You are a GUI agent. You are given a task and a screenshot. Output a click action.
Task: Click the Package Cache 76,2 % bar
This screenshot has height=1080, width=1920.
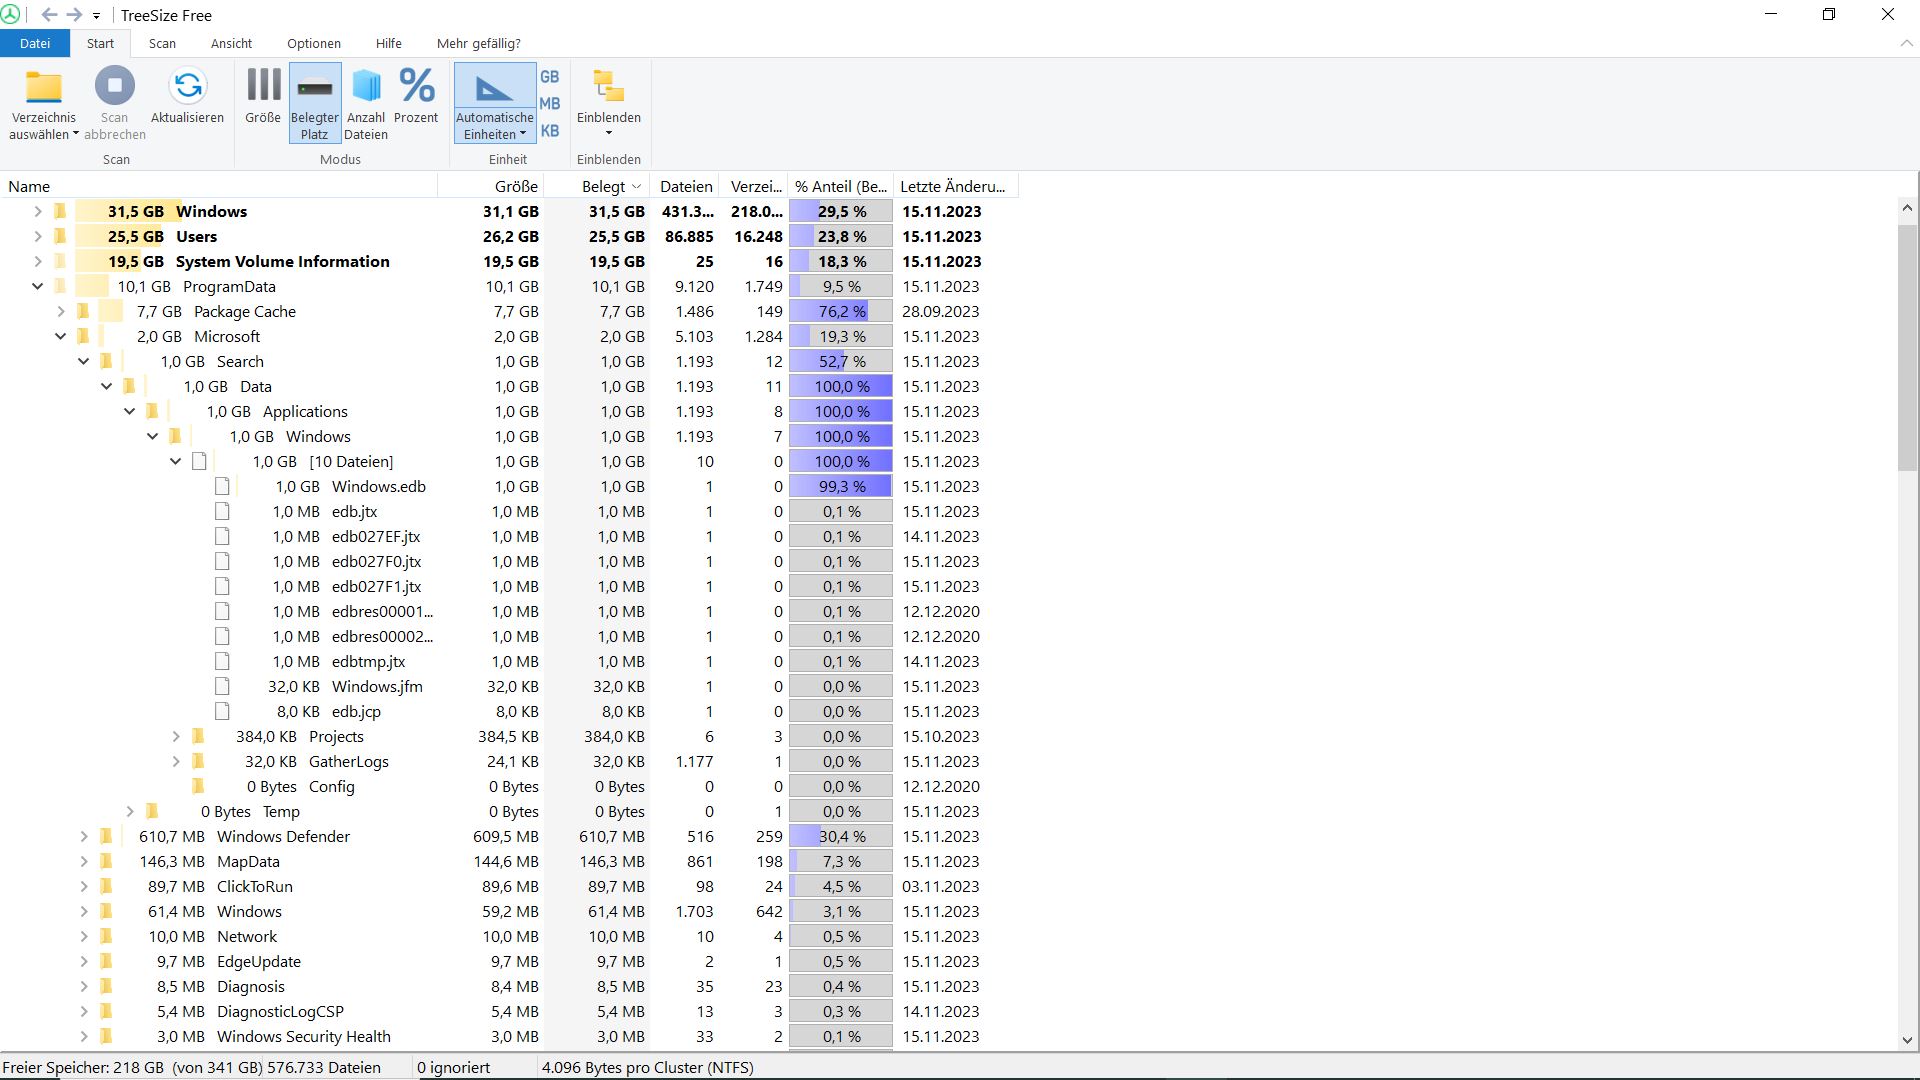(x=841, y=311)
